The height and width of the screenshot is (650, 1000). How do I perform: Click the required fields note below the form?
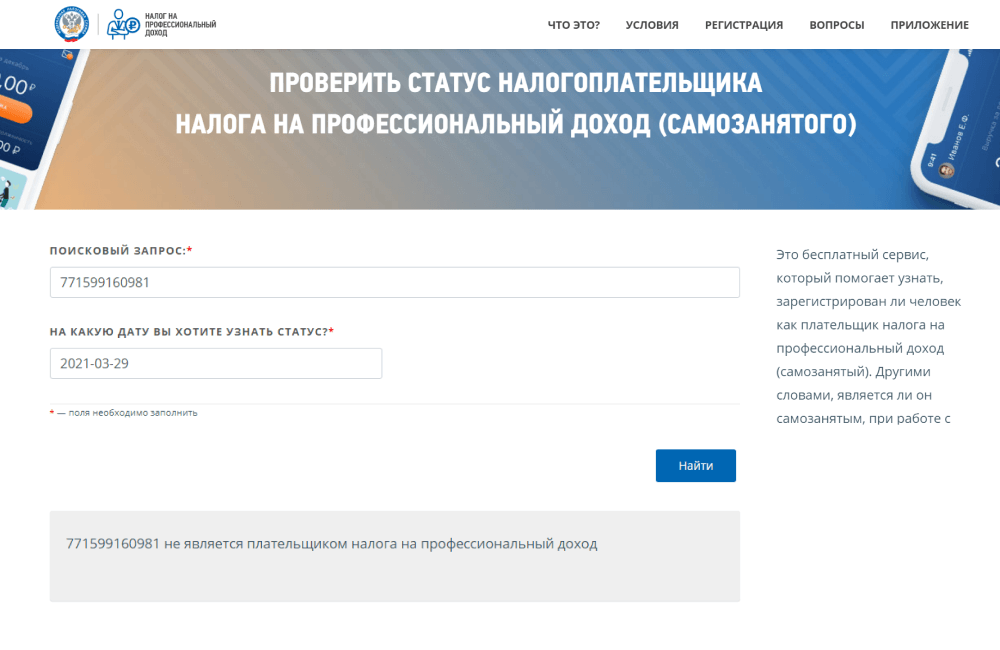(124, 412)
